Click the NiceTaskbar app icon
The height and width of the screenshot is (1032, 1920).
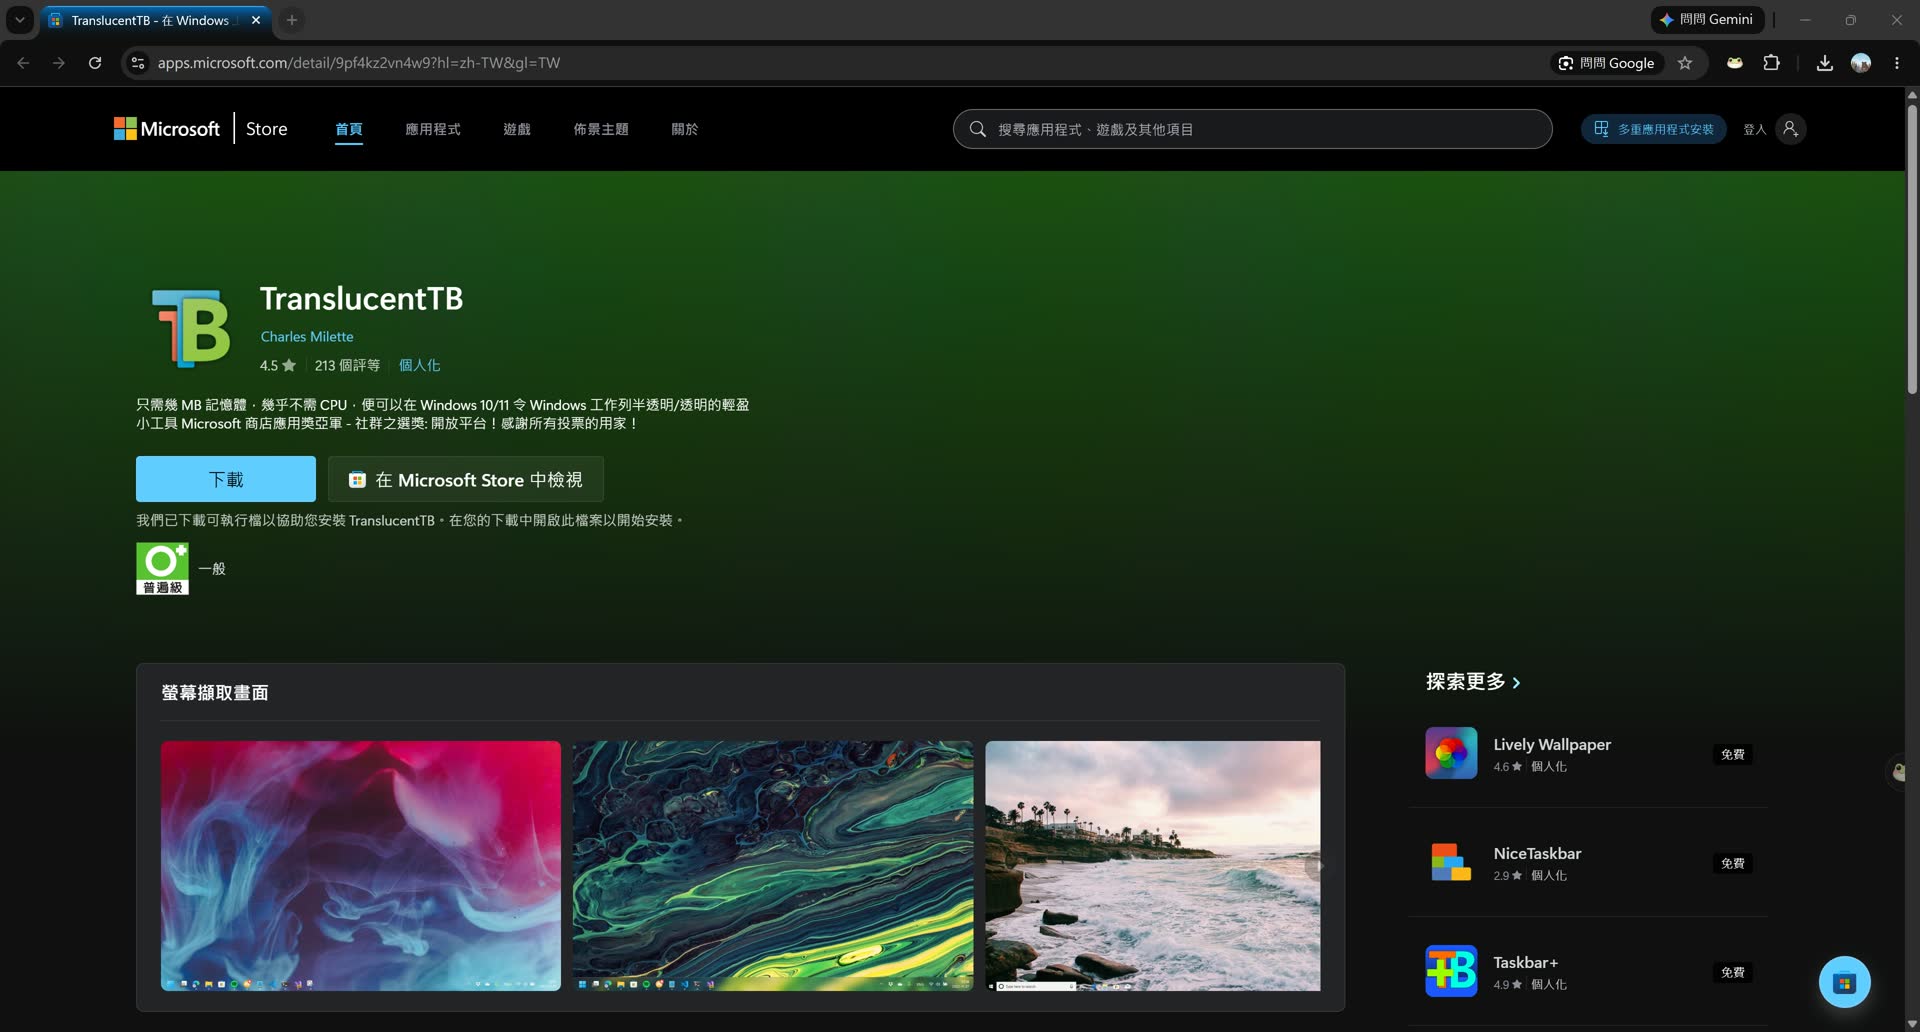[1451, 862]
